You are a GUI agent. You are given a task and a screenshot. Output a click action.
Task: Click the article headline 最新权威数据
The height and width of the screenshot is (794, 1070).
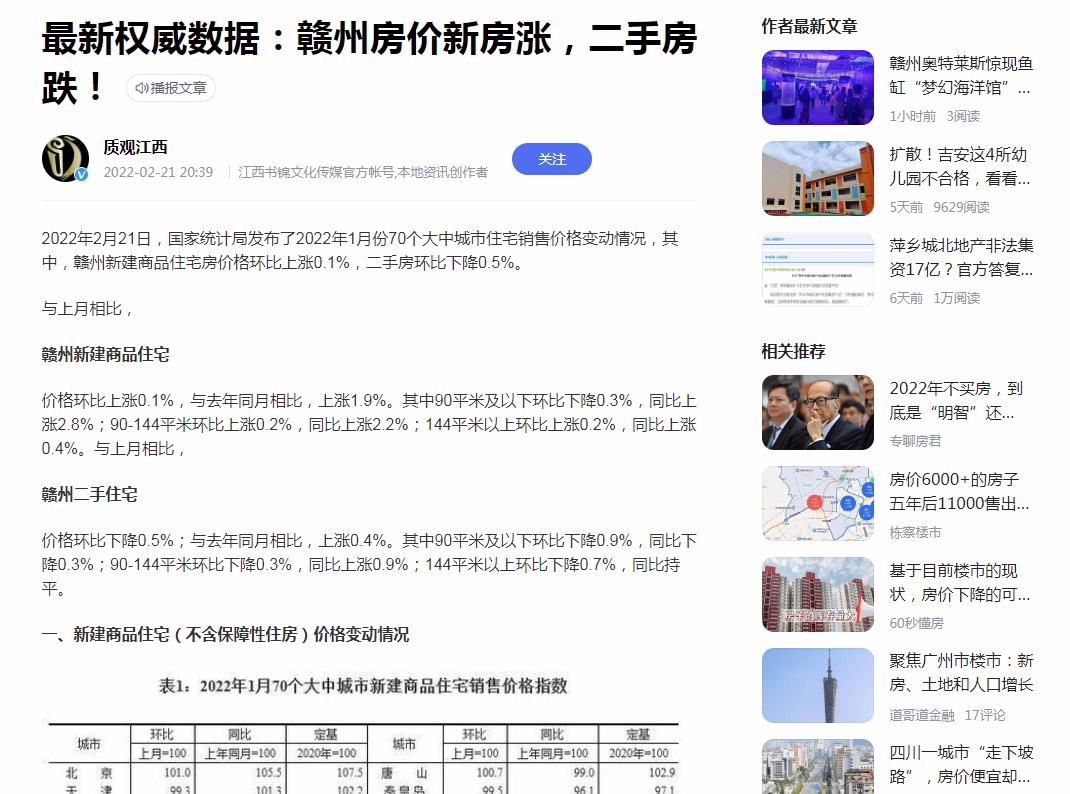pos(369,63)
